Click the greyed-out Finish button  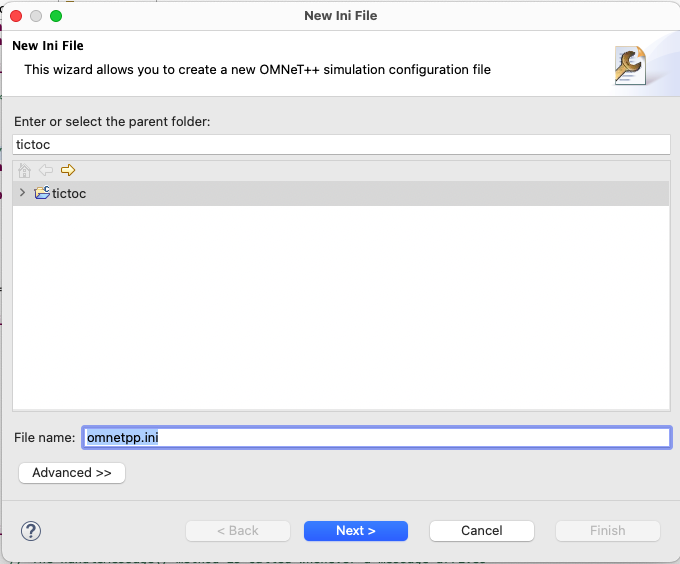(x=608, y=531)
